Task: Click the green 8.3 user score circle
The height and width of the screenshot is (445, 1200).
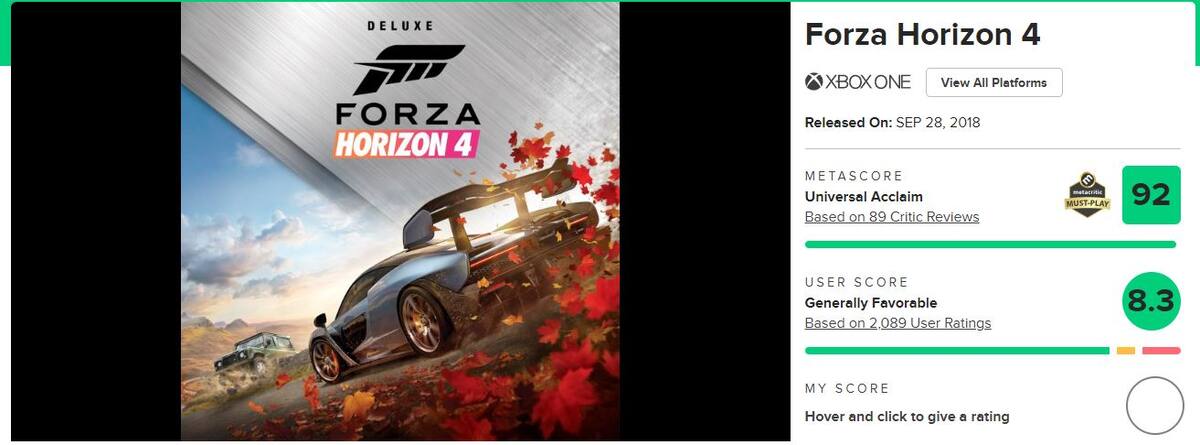Action: (x=1151, y=301)
